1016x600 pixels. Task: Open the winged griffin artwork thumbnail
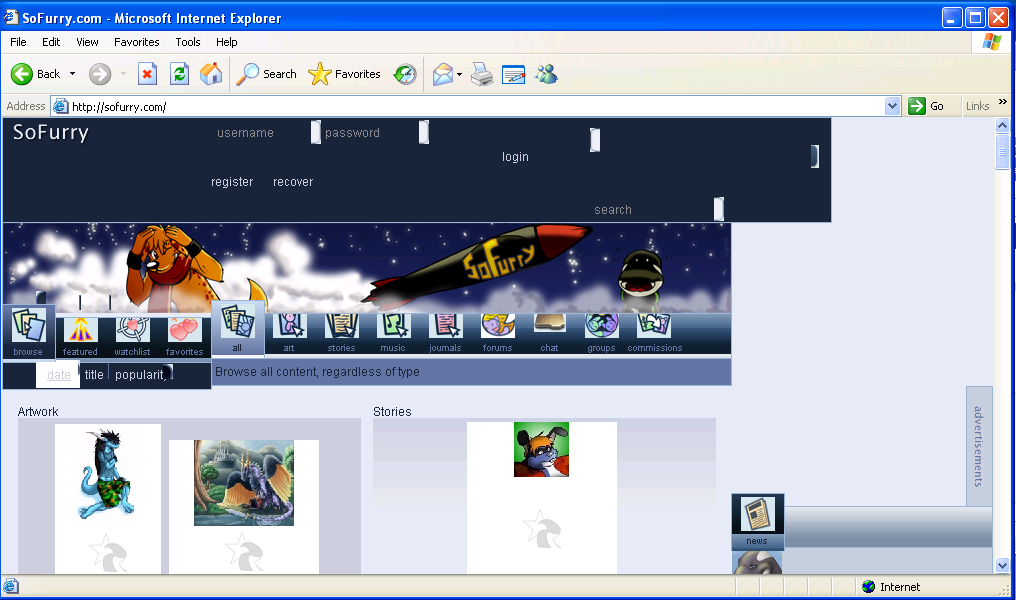click(x=244, y=483)
